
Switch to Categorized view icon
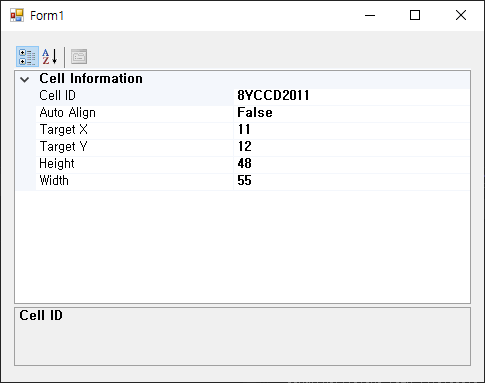[x=27, y=57]
